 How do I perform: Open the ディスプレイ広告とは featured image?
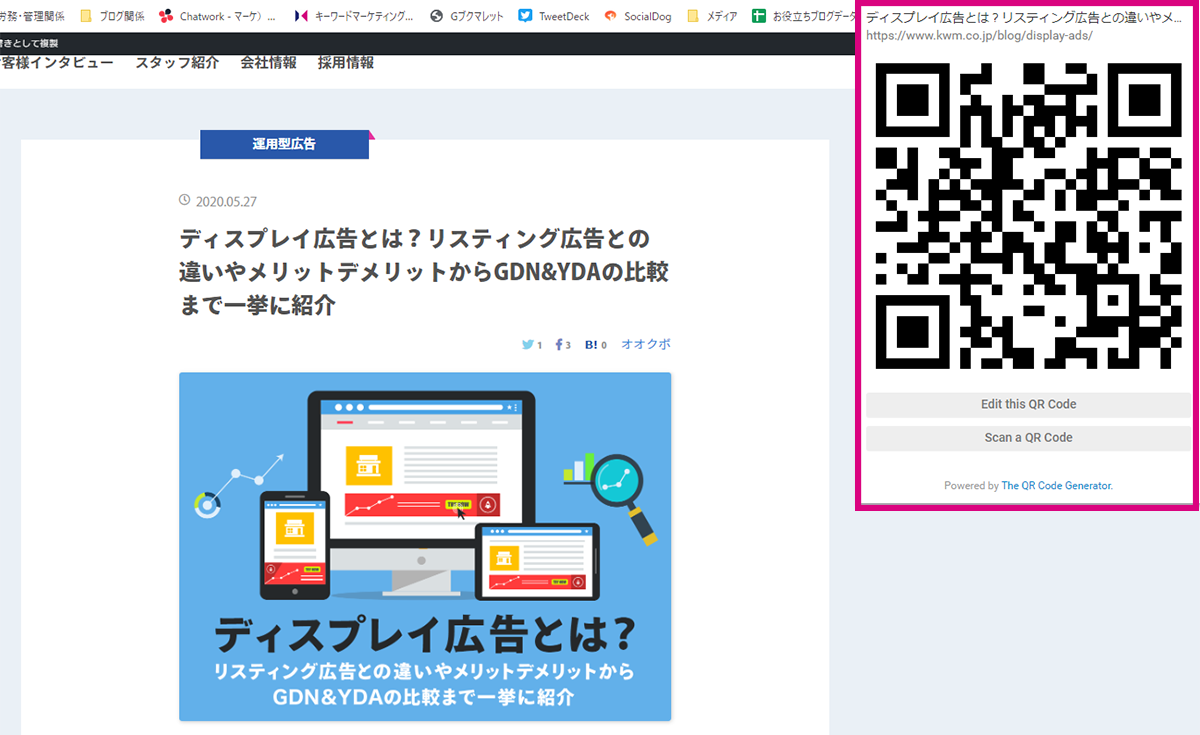point(425,547)
